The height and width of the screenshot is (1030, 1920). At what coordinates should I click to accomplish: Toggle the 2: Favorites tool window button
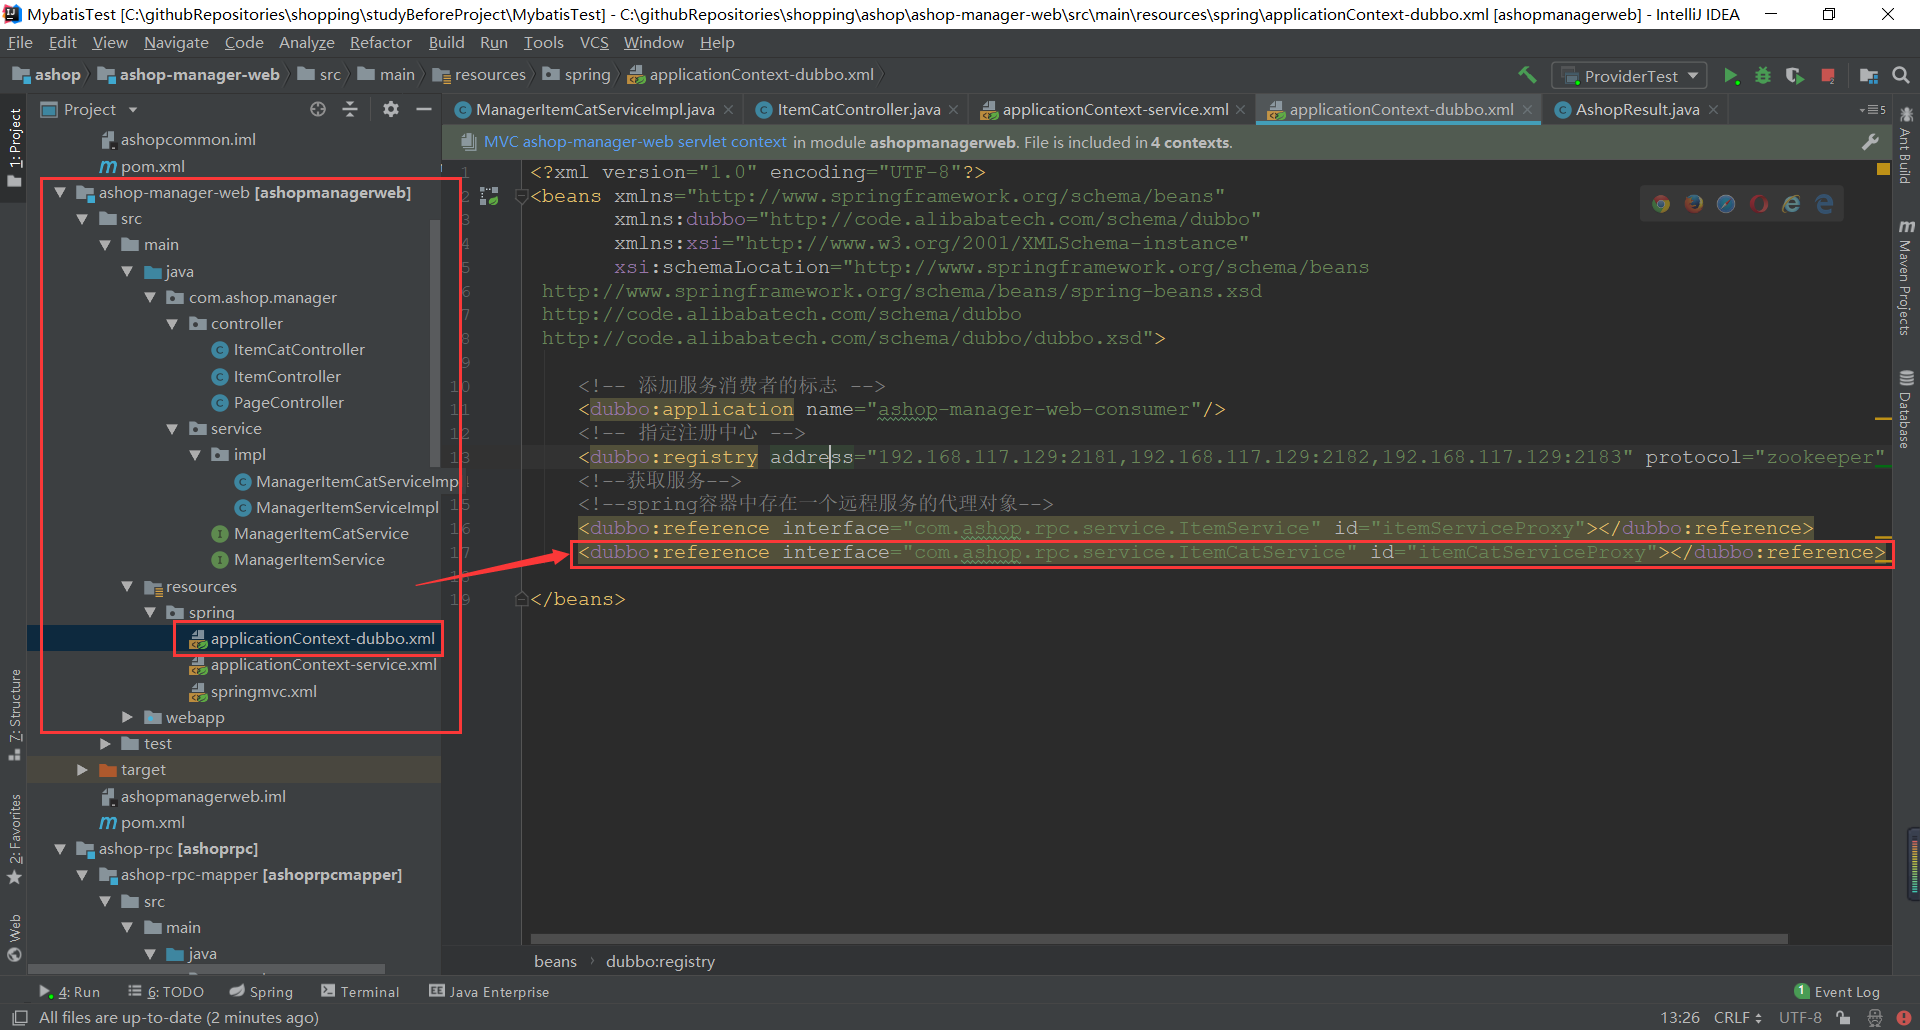pyautogui.click(x=14, y=839)
